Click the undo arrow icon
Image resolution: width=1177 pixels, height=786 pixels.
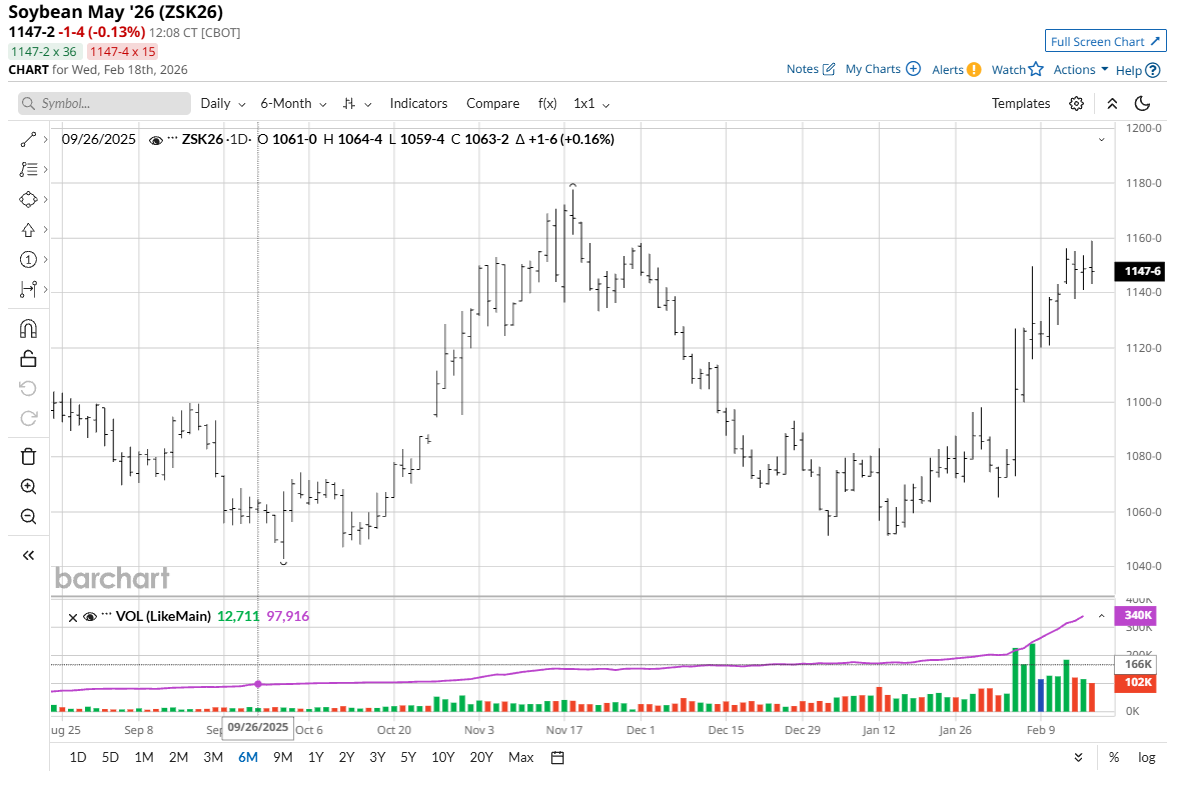[29, 388]
